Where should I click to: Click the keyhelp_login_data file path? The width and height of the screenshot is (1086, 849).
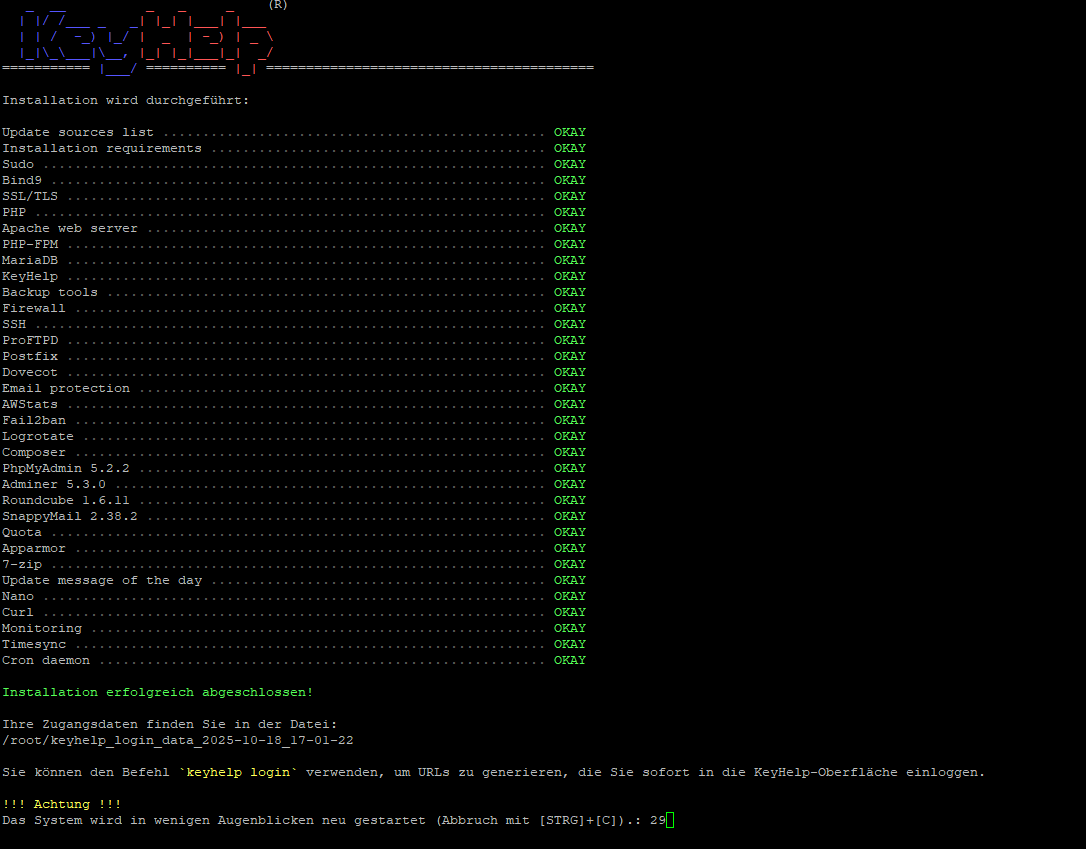coord(177,741)
